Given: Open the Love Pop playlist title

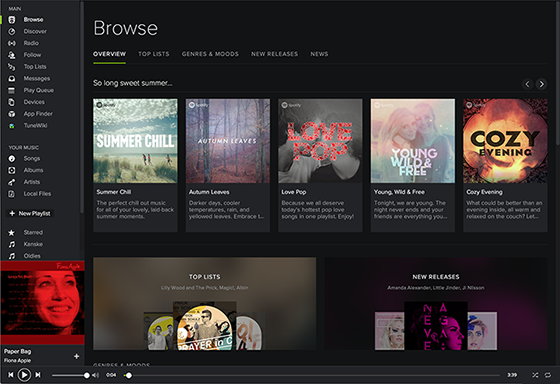Looking at the screenshot, I should click(x=294, y=192).
